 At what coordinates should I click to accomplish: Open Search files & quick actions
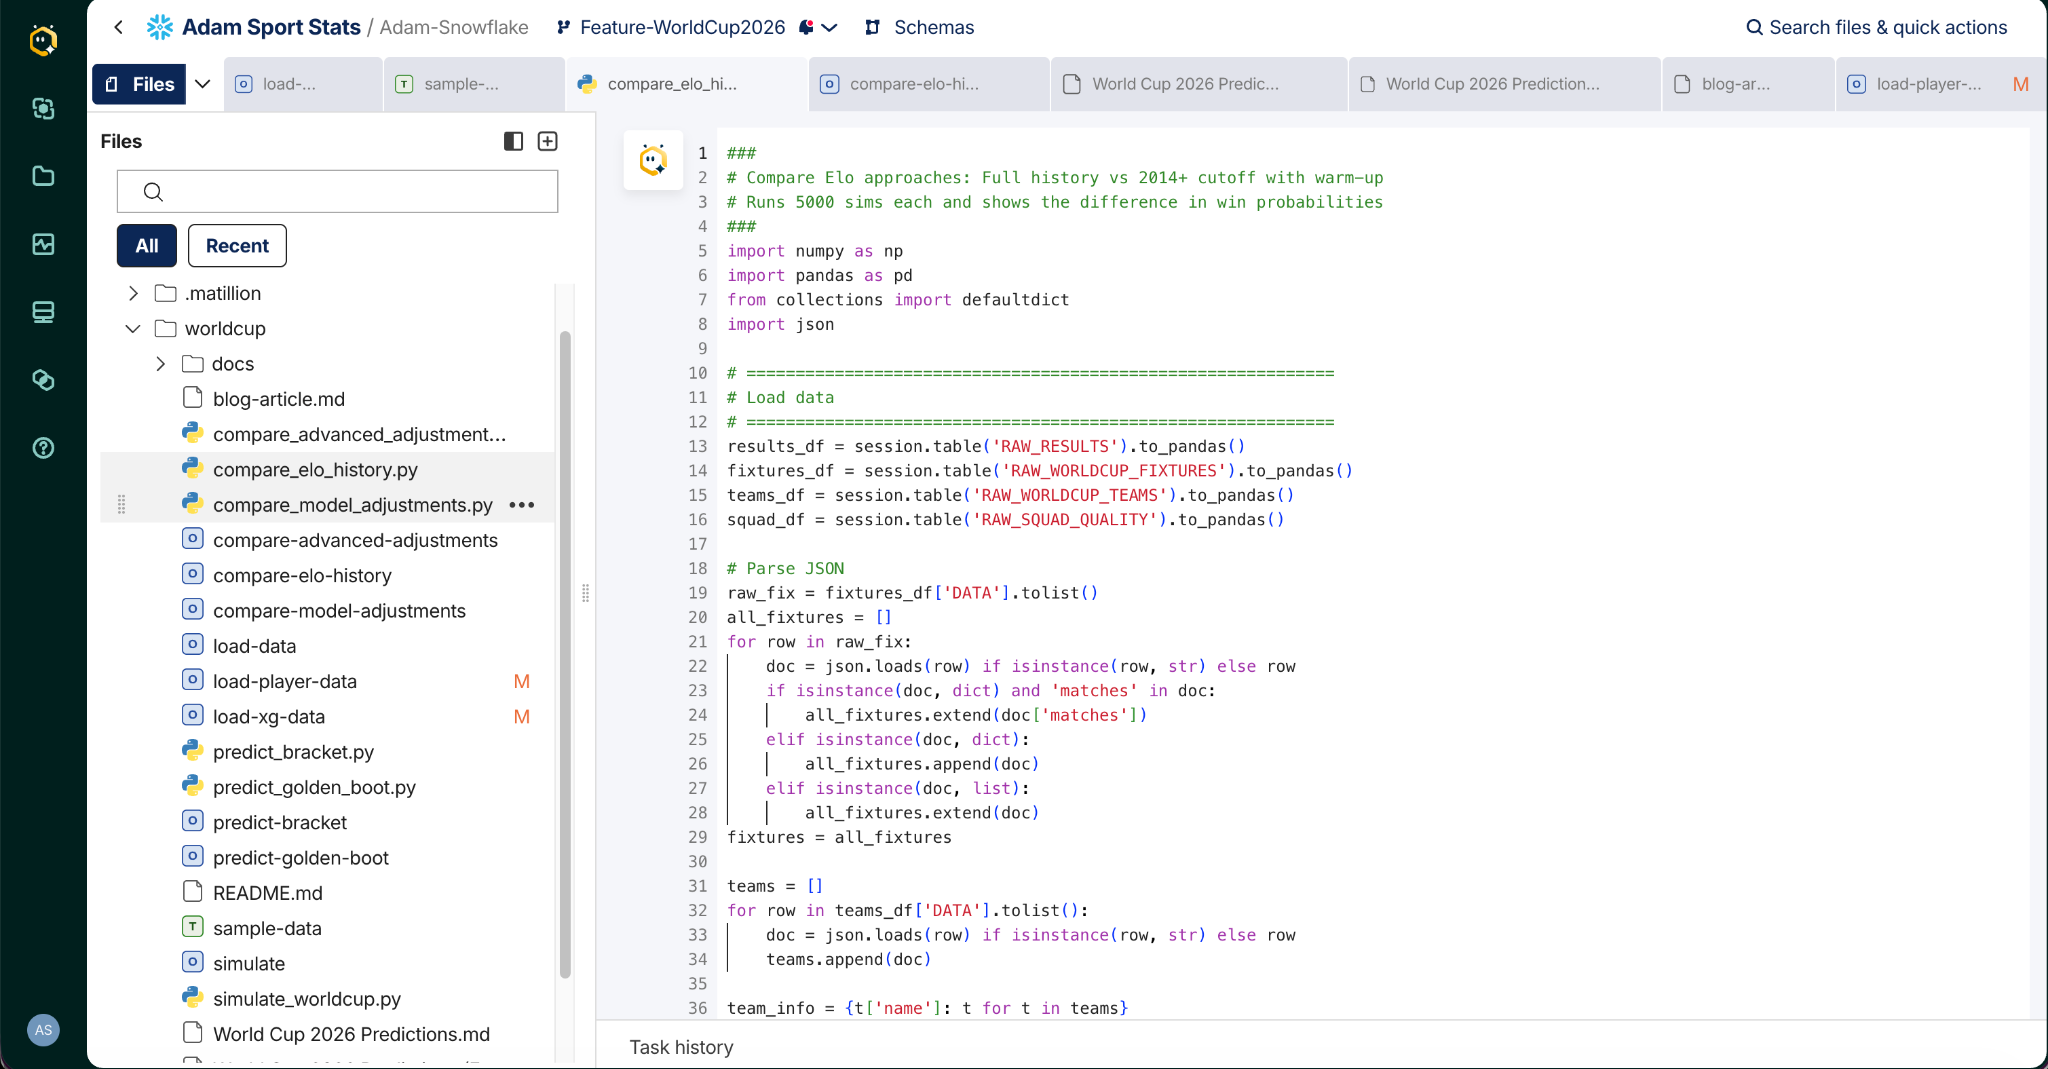click(x=1877, y=27)
